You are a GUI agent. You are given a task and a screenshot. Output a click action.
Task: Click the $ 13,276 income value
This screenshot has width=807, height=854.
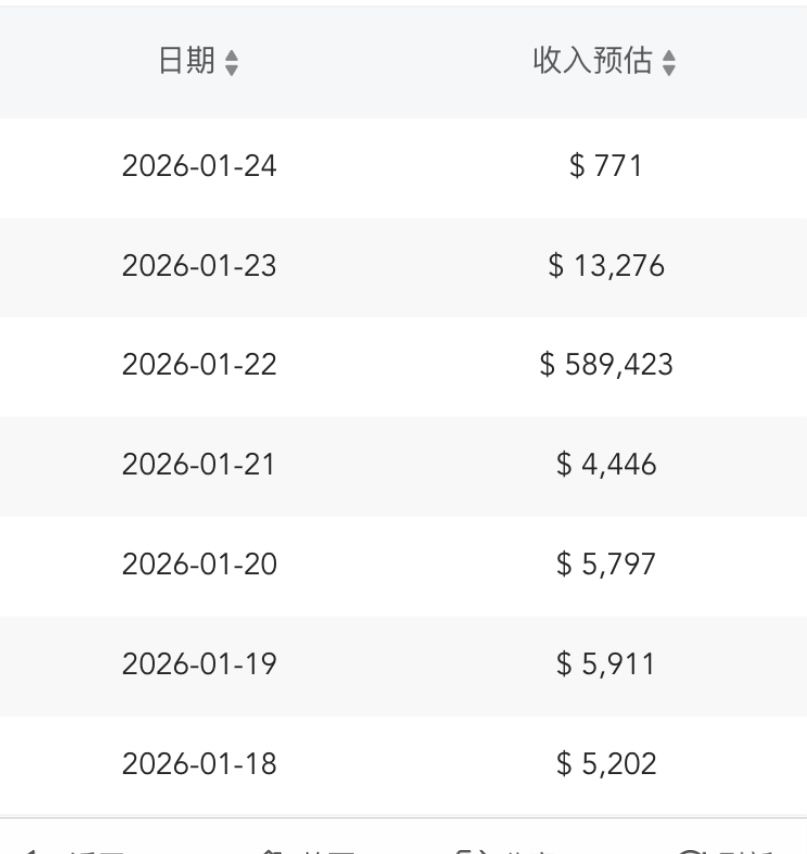coord(605,266)
